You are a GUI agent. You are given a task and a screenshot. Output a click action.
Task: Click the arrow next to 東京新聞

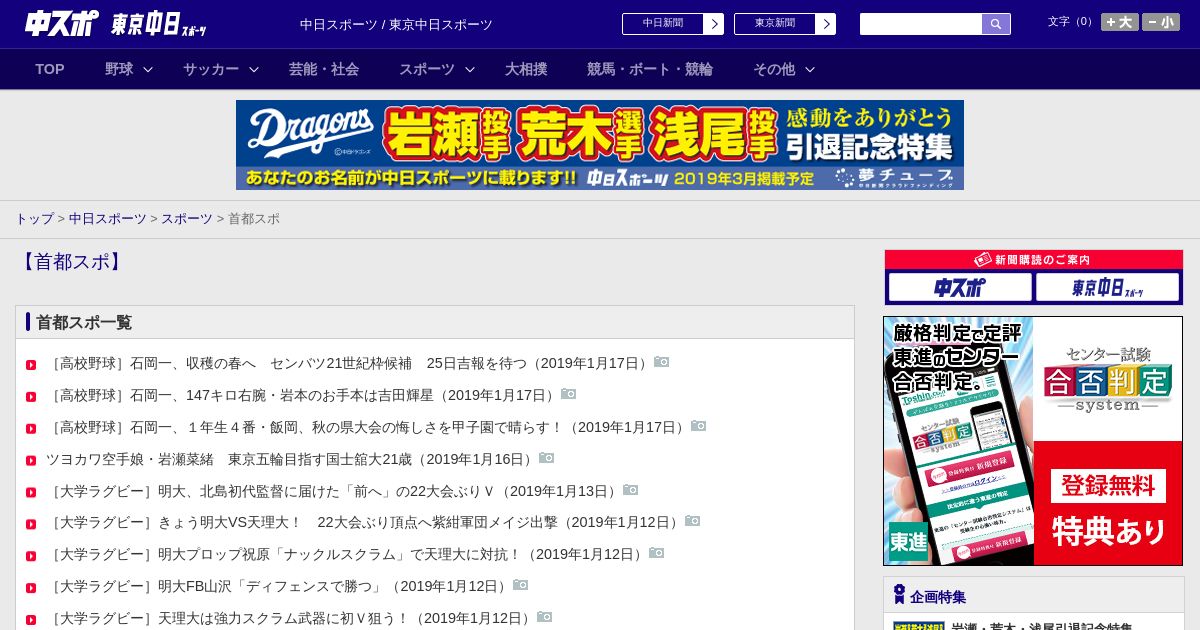pyautogui.click(x=826, y=24)
